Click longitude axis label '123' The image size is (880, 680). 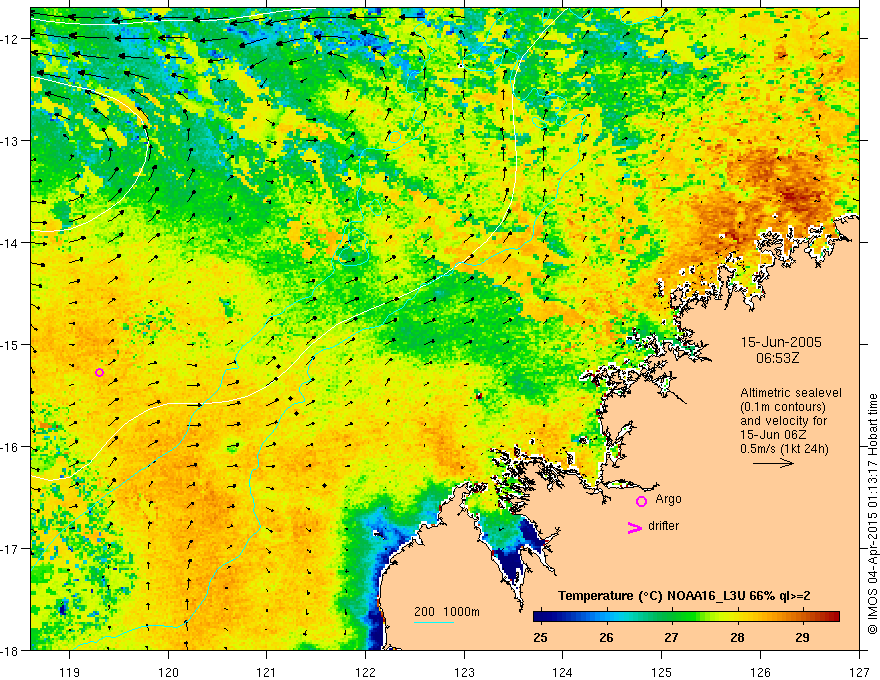464,672
